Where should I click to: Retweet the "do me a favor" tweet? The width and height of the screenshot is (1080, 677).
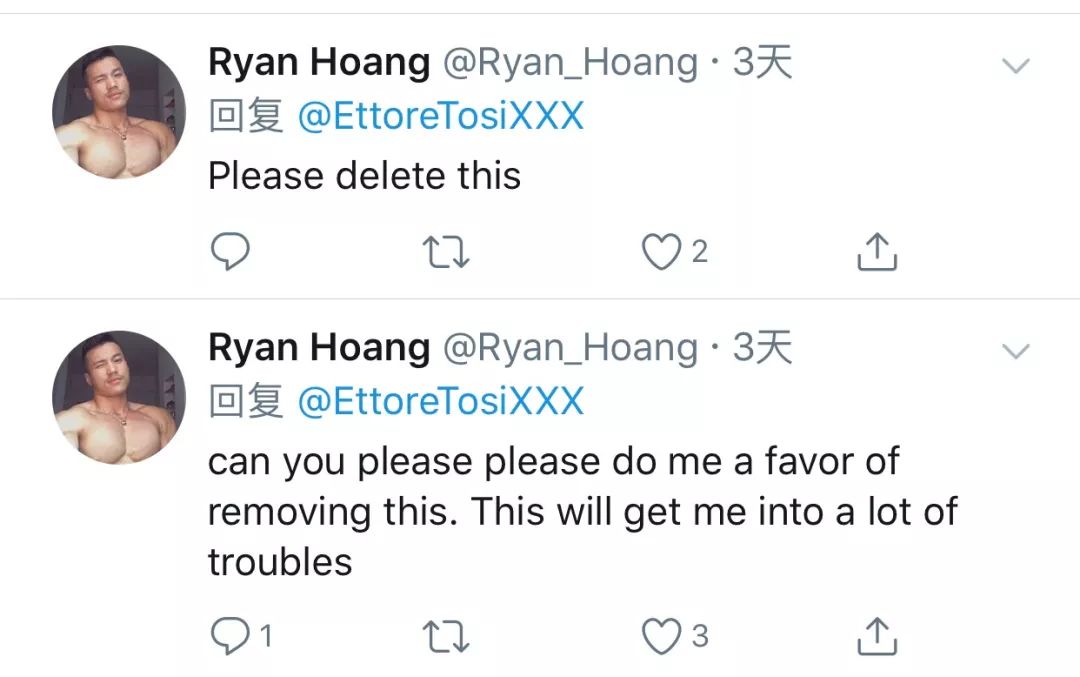(x=445, y=635)
